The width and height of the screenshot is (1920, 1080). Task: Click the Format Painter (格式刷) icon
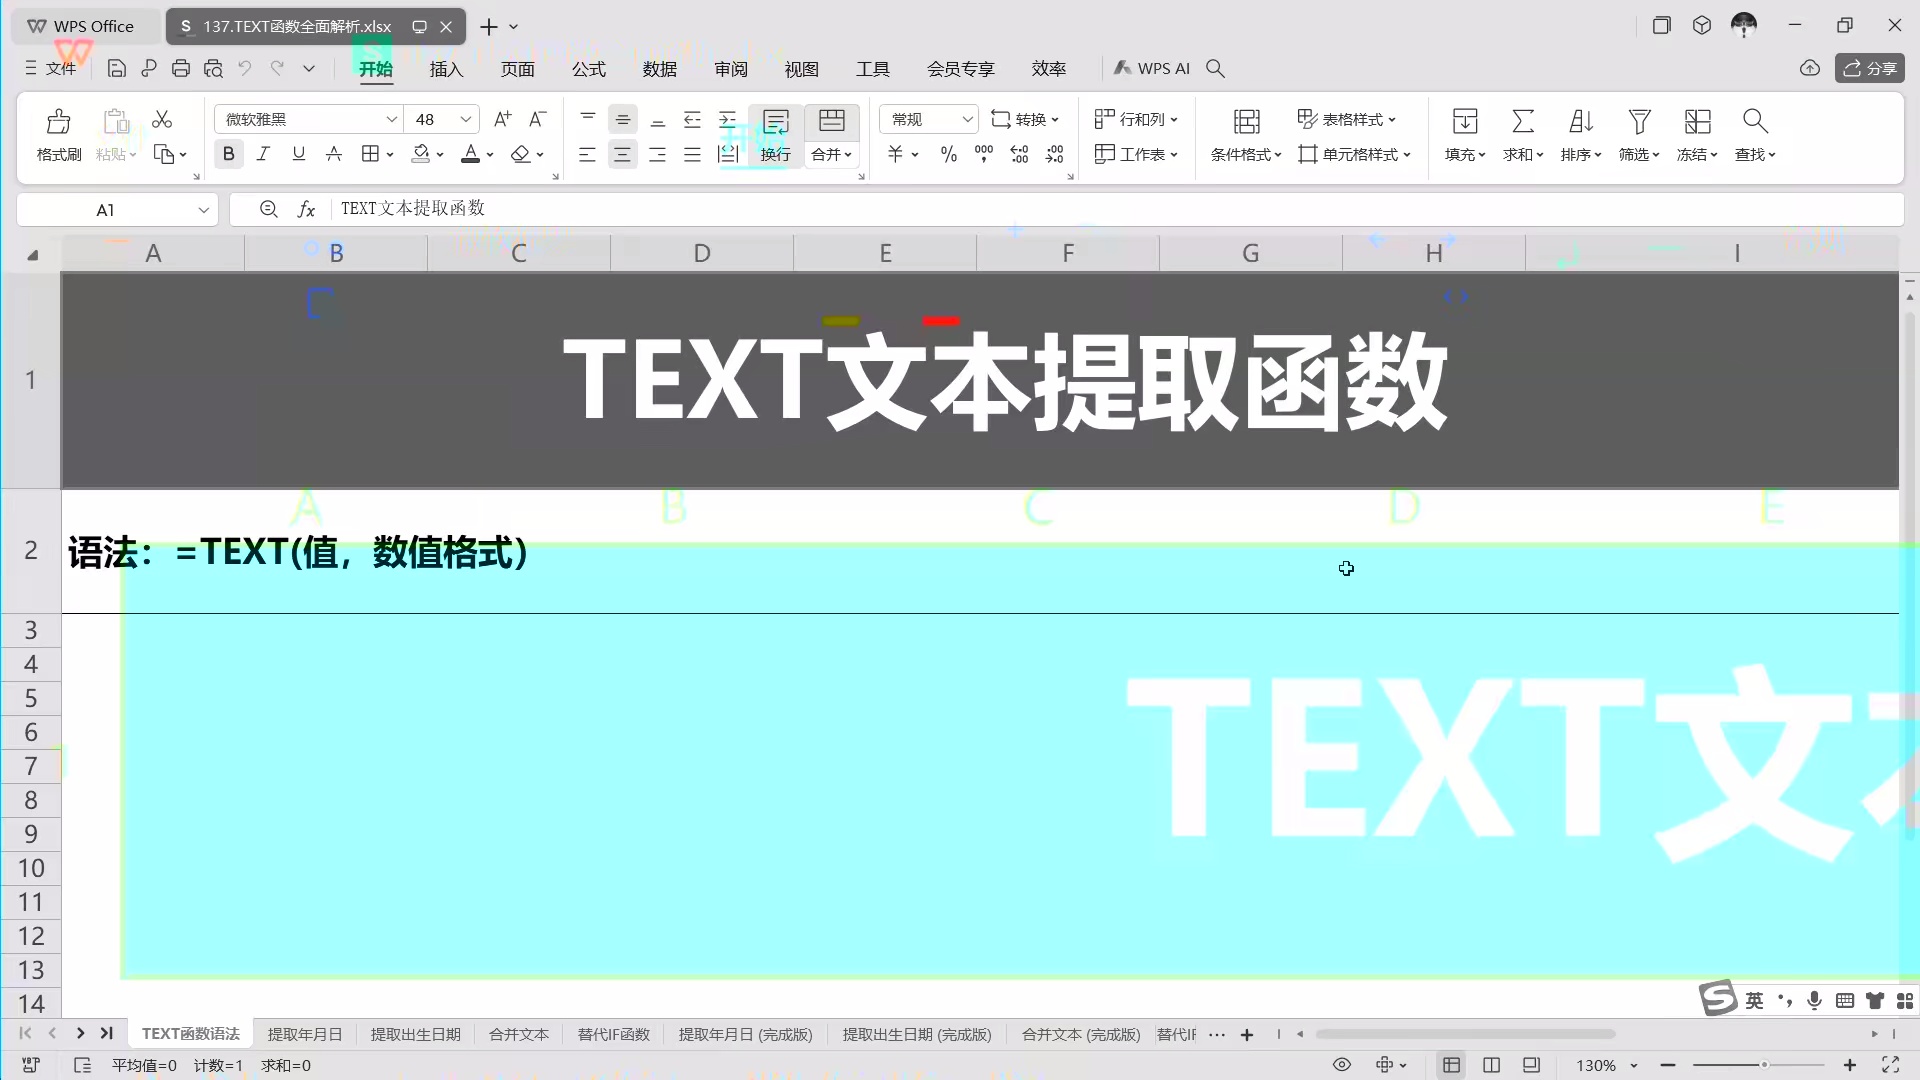pyautogui.click(x=59, y=135)
